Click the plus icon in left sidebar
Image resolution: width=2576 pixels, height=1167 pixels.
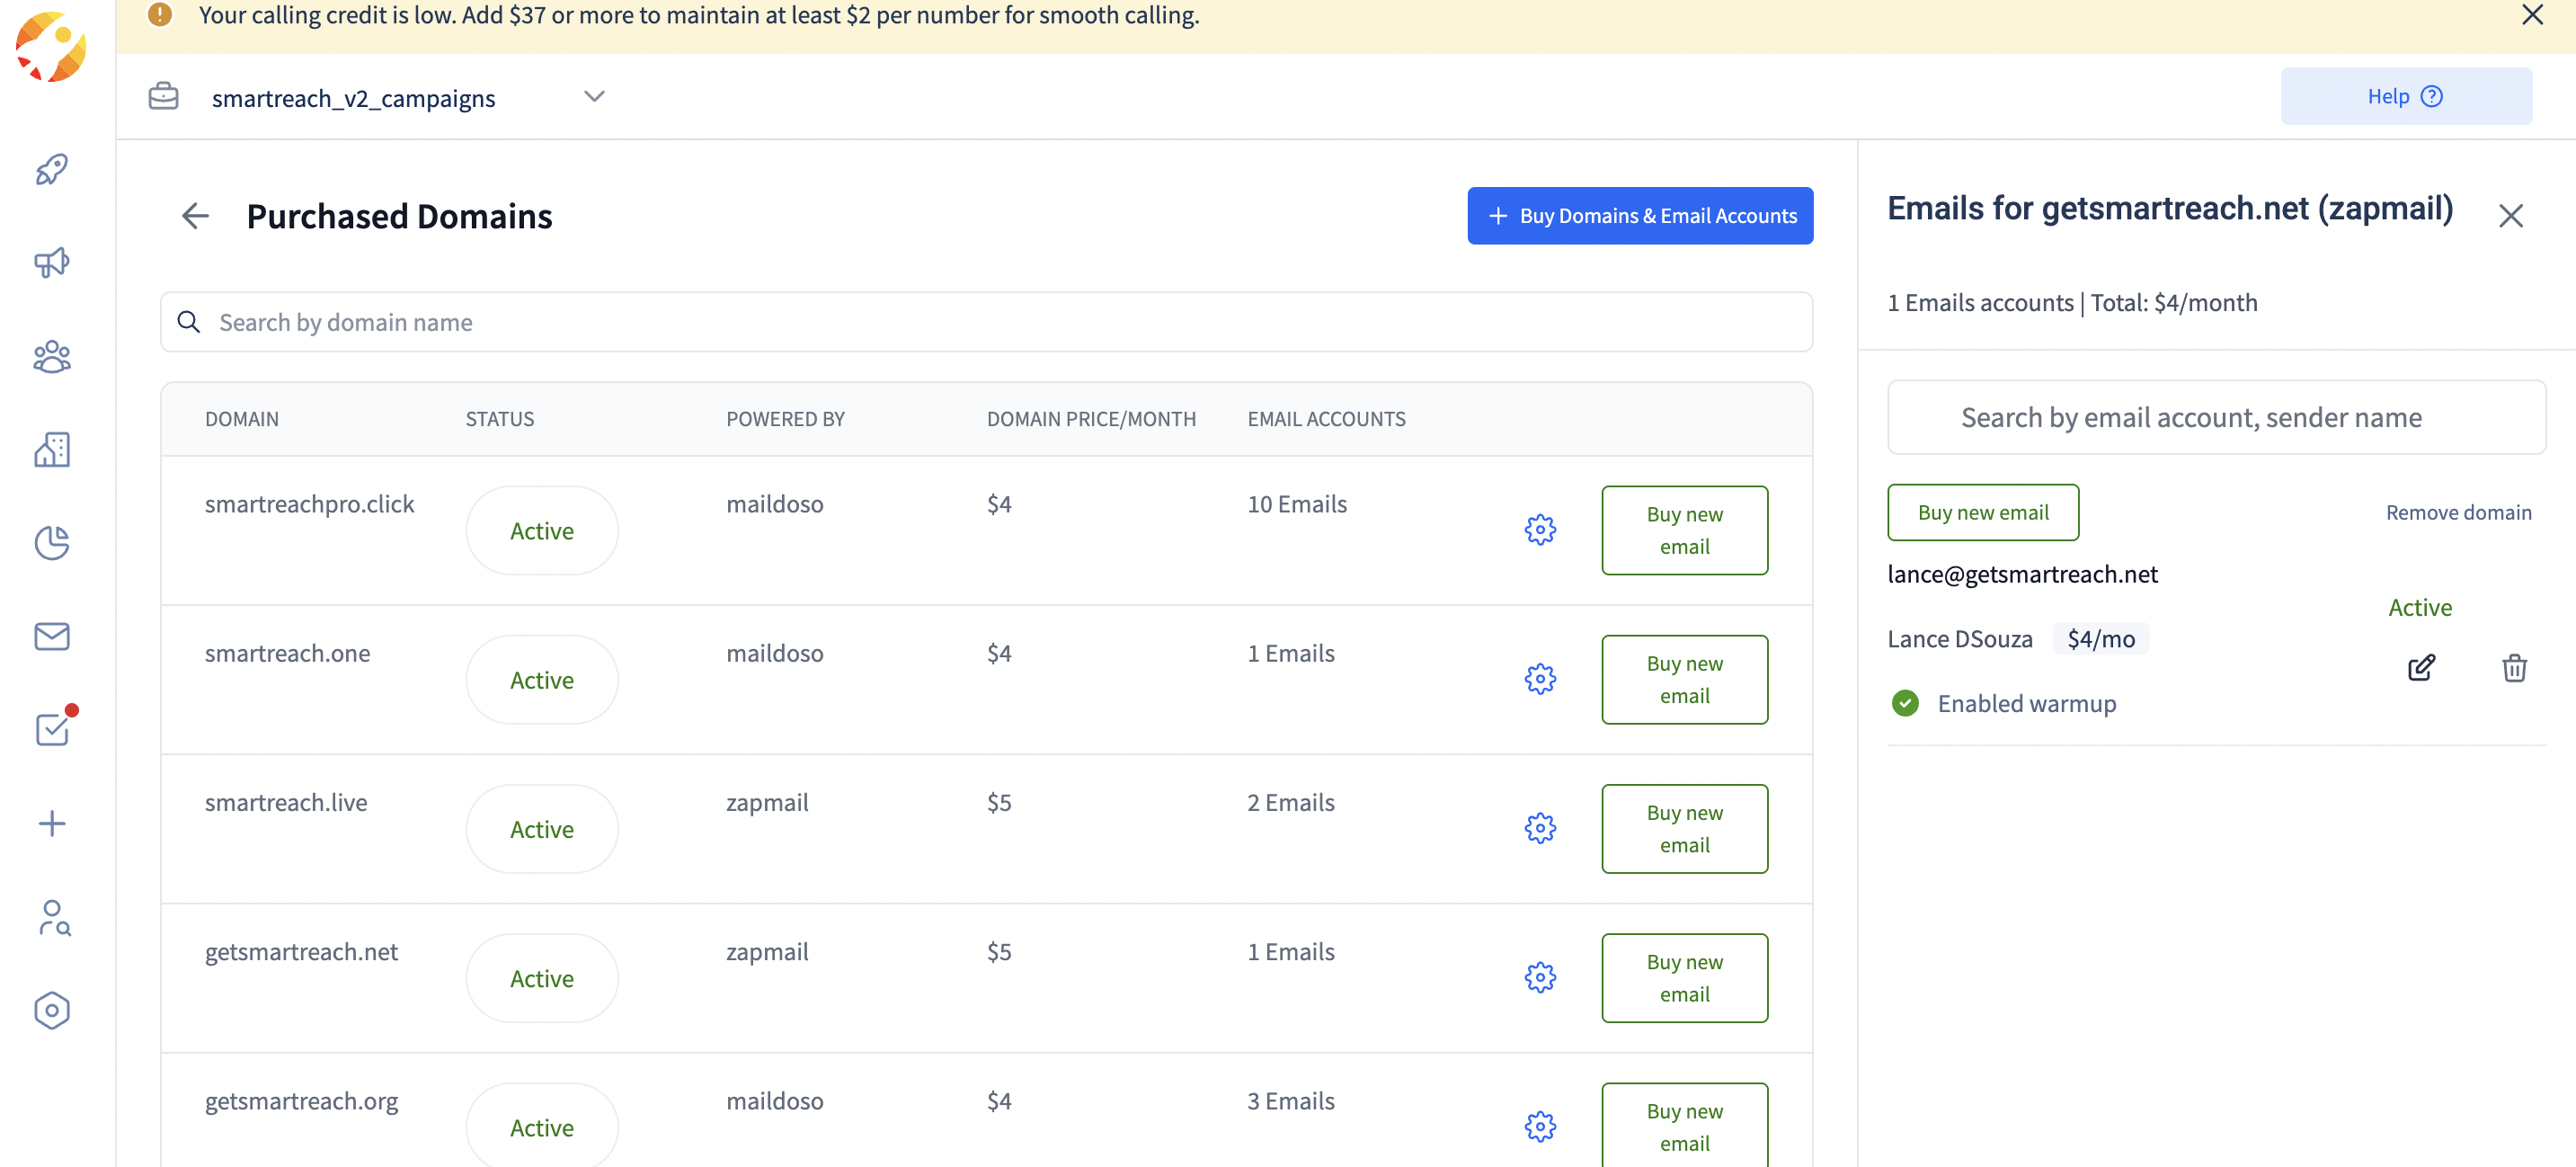52,823
